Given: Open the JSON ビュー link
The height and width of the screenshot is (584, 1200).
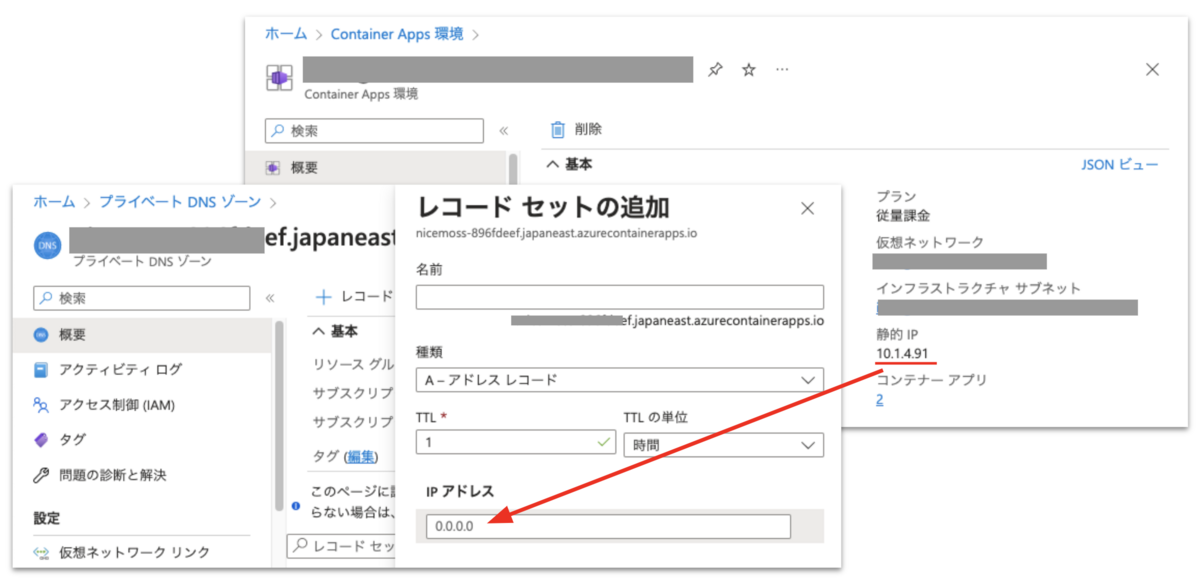Looking at the screenshot, I should pyautogui.click(x=1120, y=164).
